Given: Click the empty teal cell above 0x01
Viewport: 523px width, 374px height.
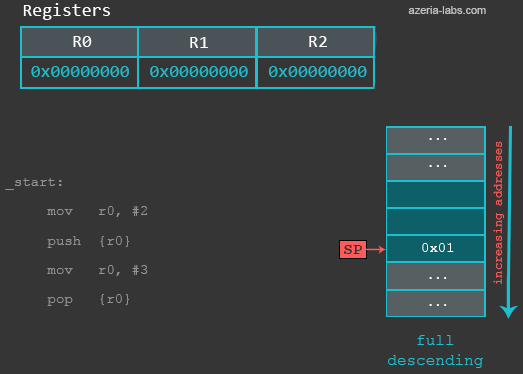Looking at the screenshot, I should tap(436, 222).
